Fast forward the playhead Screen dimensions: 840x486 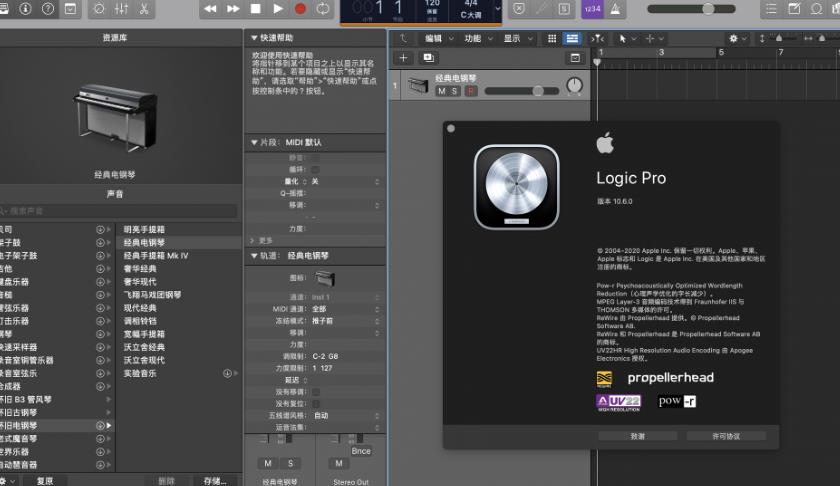pyautogui.click(x=233, y=9)
